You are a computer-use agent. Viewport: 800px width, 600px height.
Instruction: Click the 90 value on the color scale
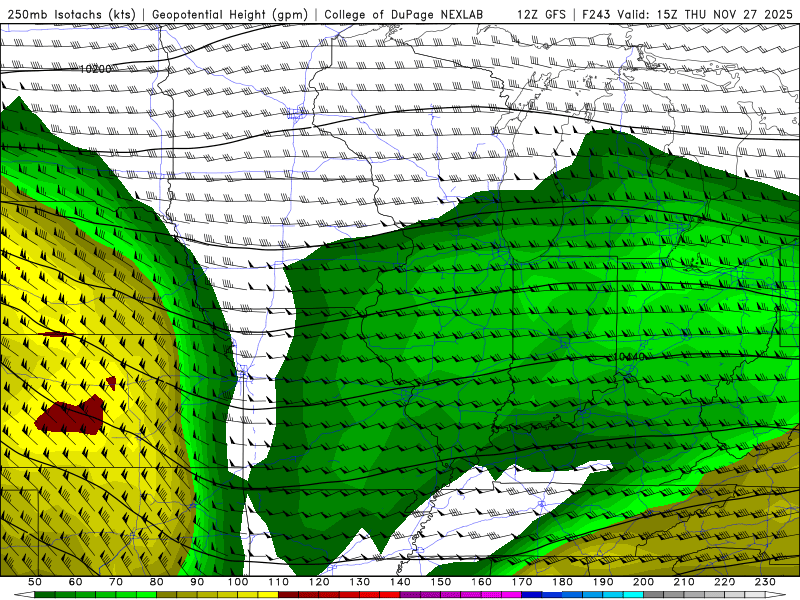(x=197, y=582)
